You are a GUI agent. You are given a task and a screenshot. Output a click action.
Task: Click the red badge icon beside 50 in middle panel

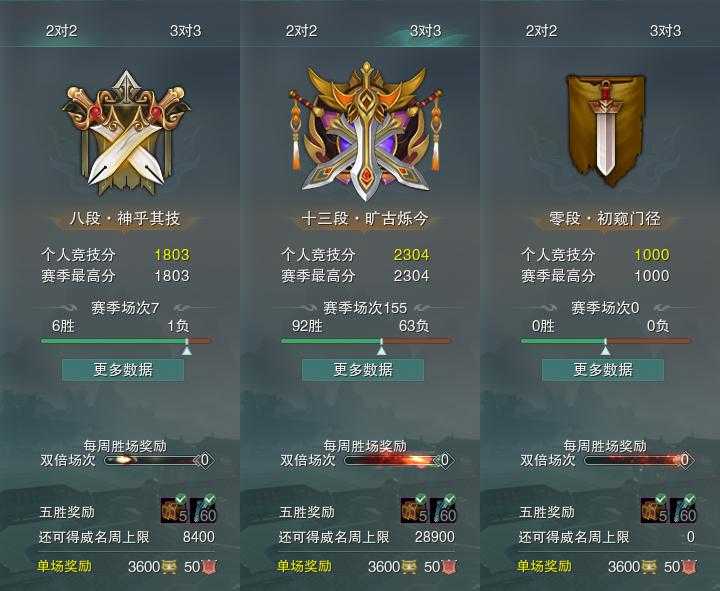click(449, 567)
